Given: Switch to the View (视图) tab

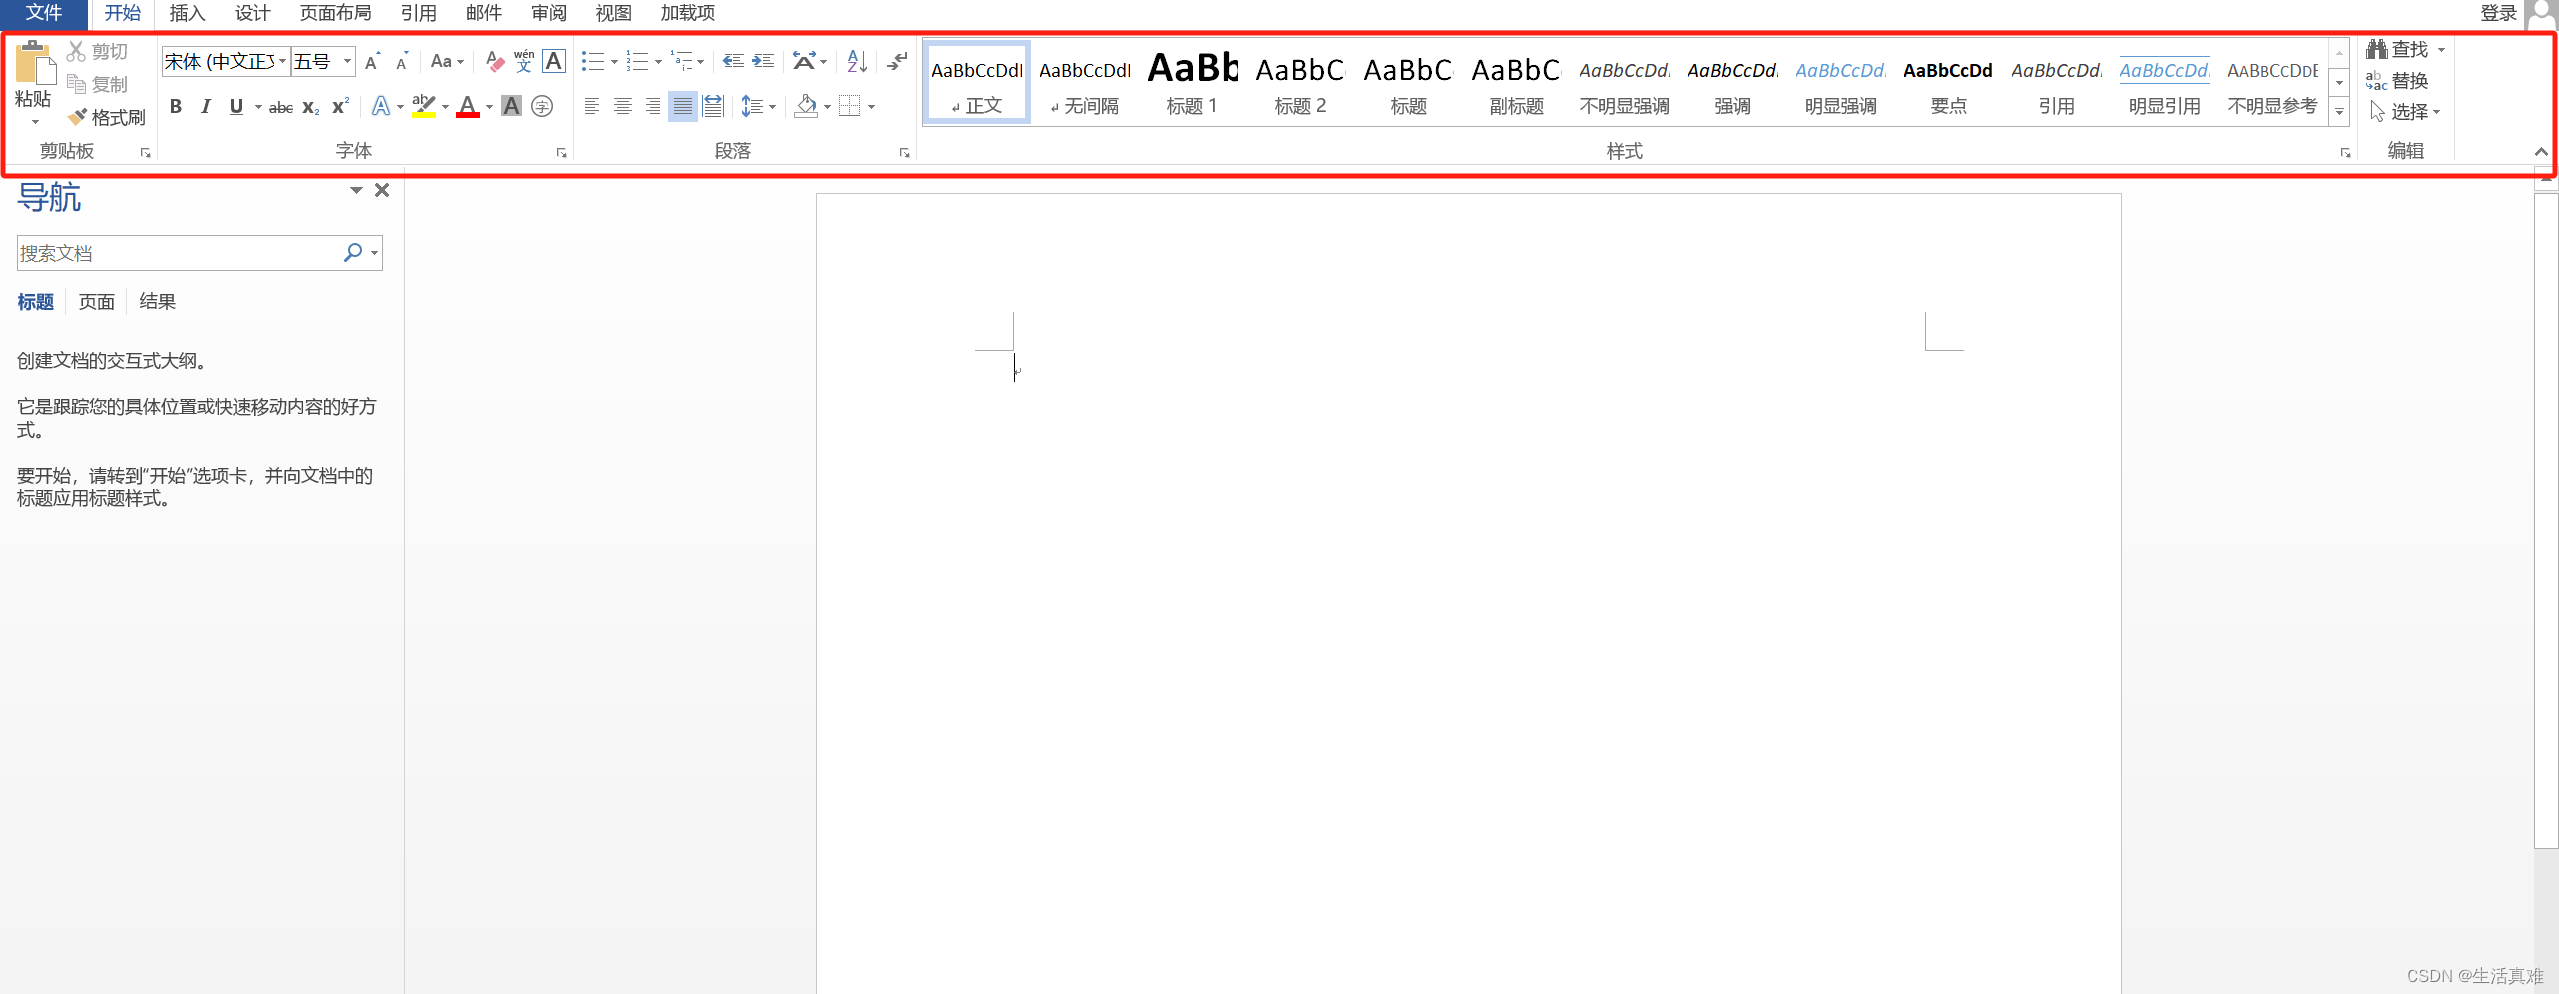Looking at the screenshot, I should point(614,13).
